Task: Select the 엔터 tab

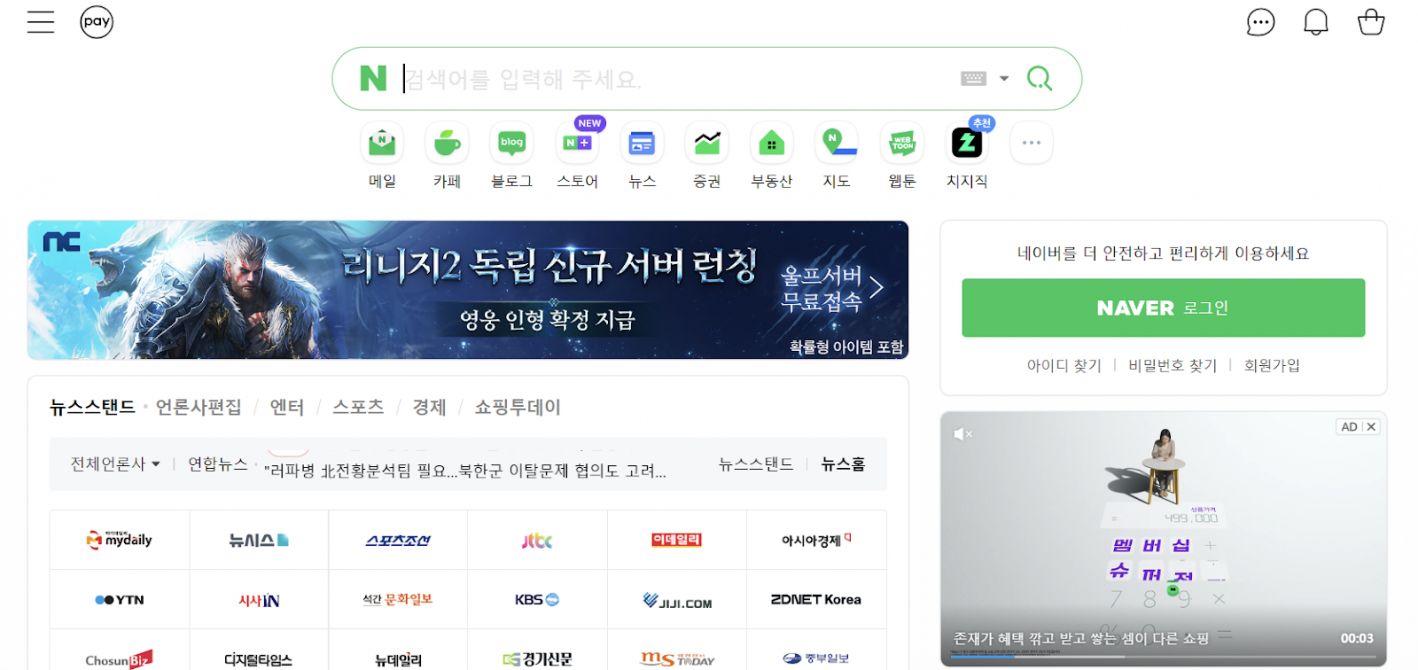Action: tap(287, 408)
